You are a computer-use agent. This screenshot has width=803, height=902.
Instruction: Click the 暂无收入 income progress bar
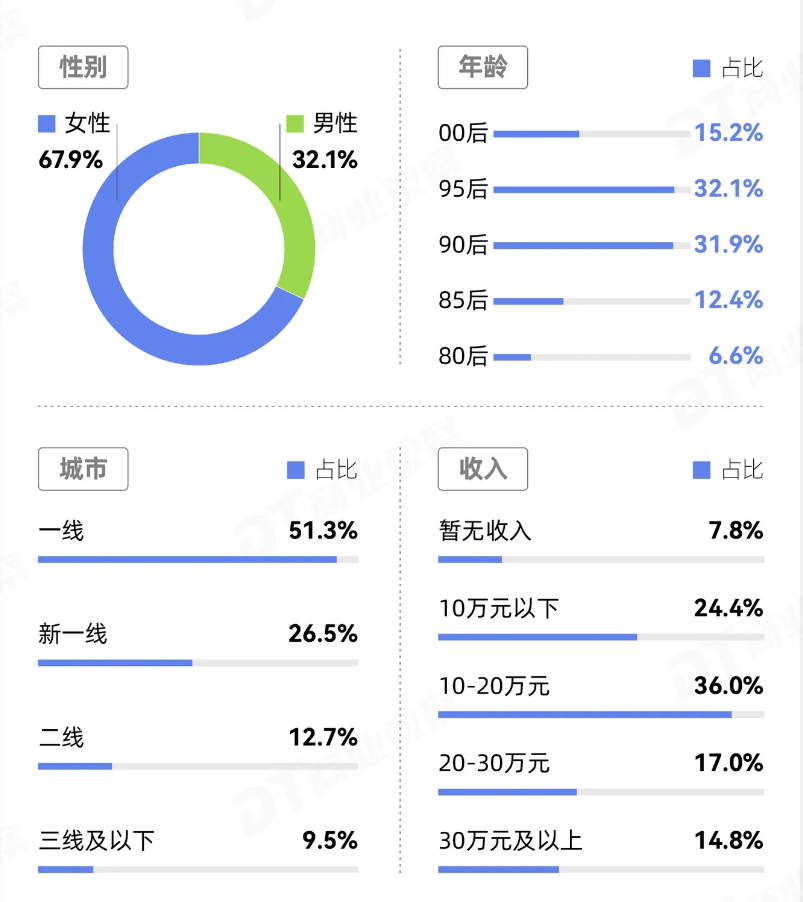[600, 559]
